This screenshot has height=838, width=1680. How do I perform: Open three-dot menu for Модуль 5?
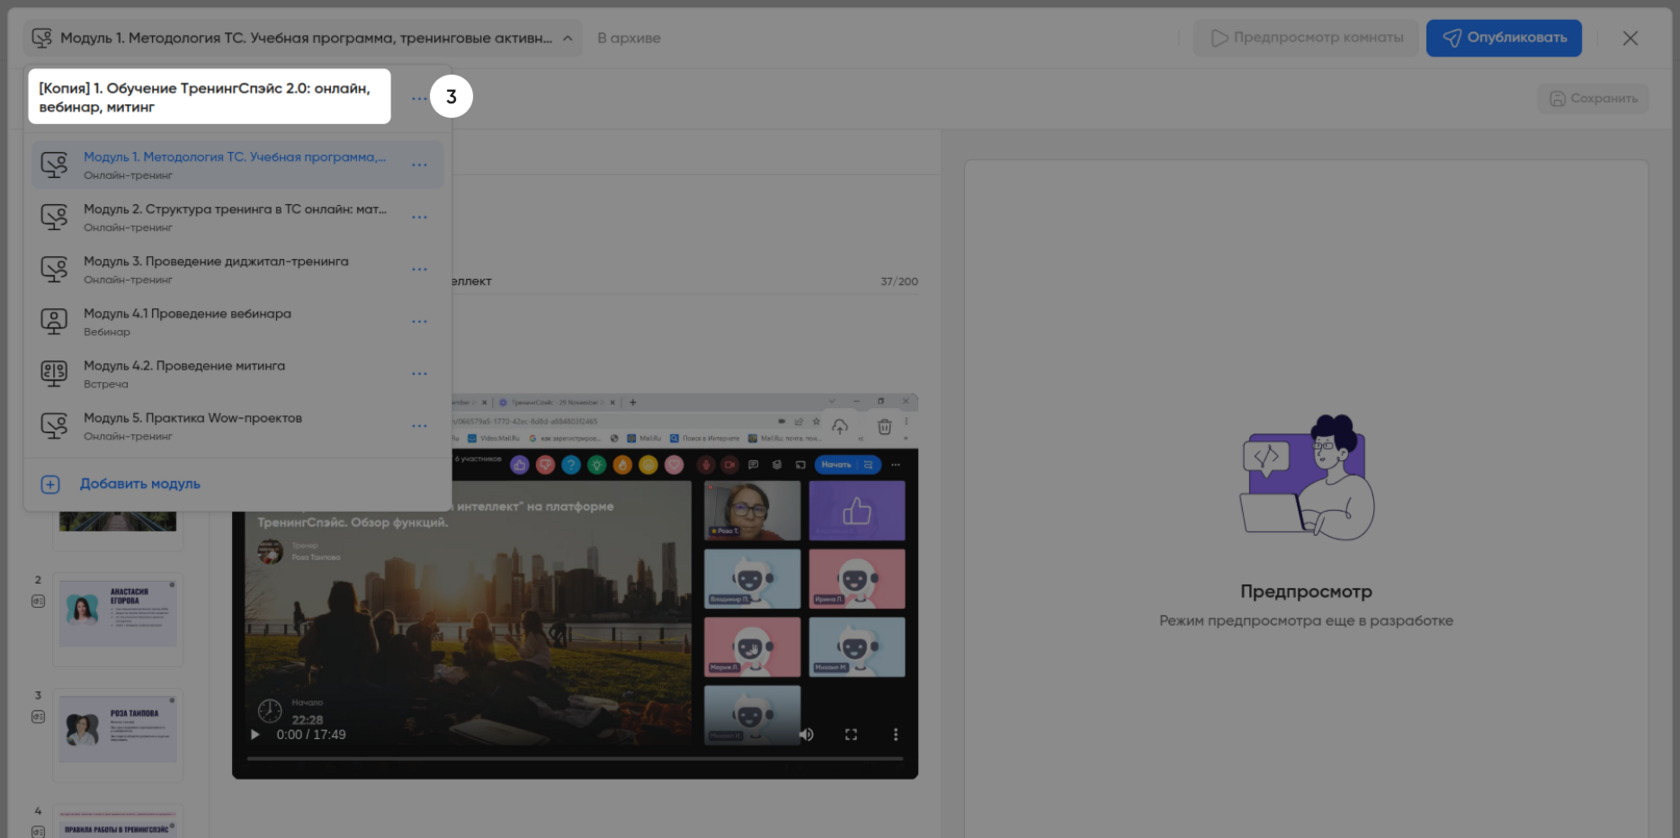click(x=419, y=426)
